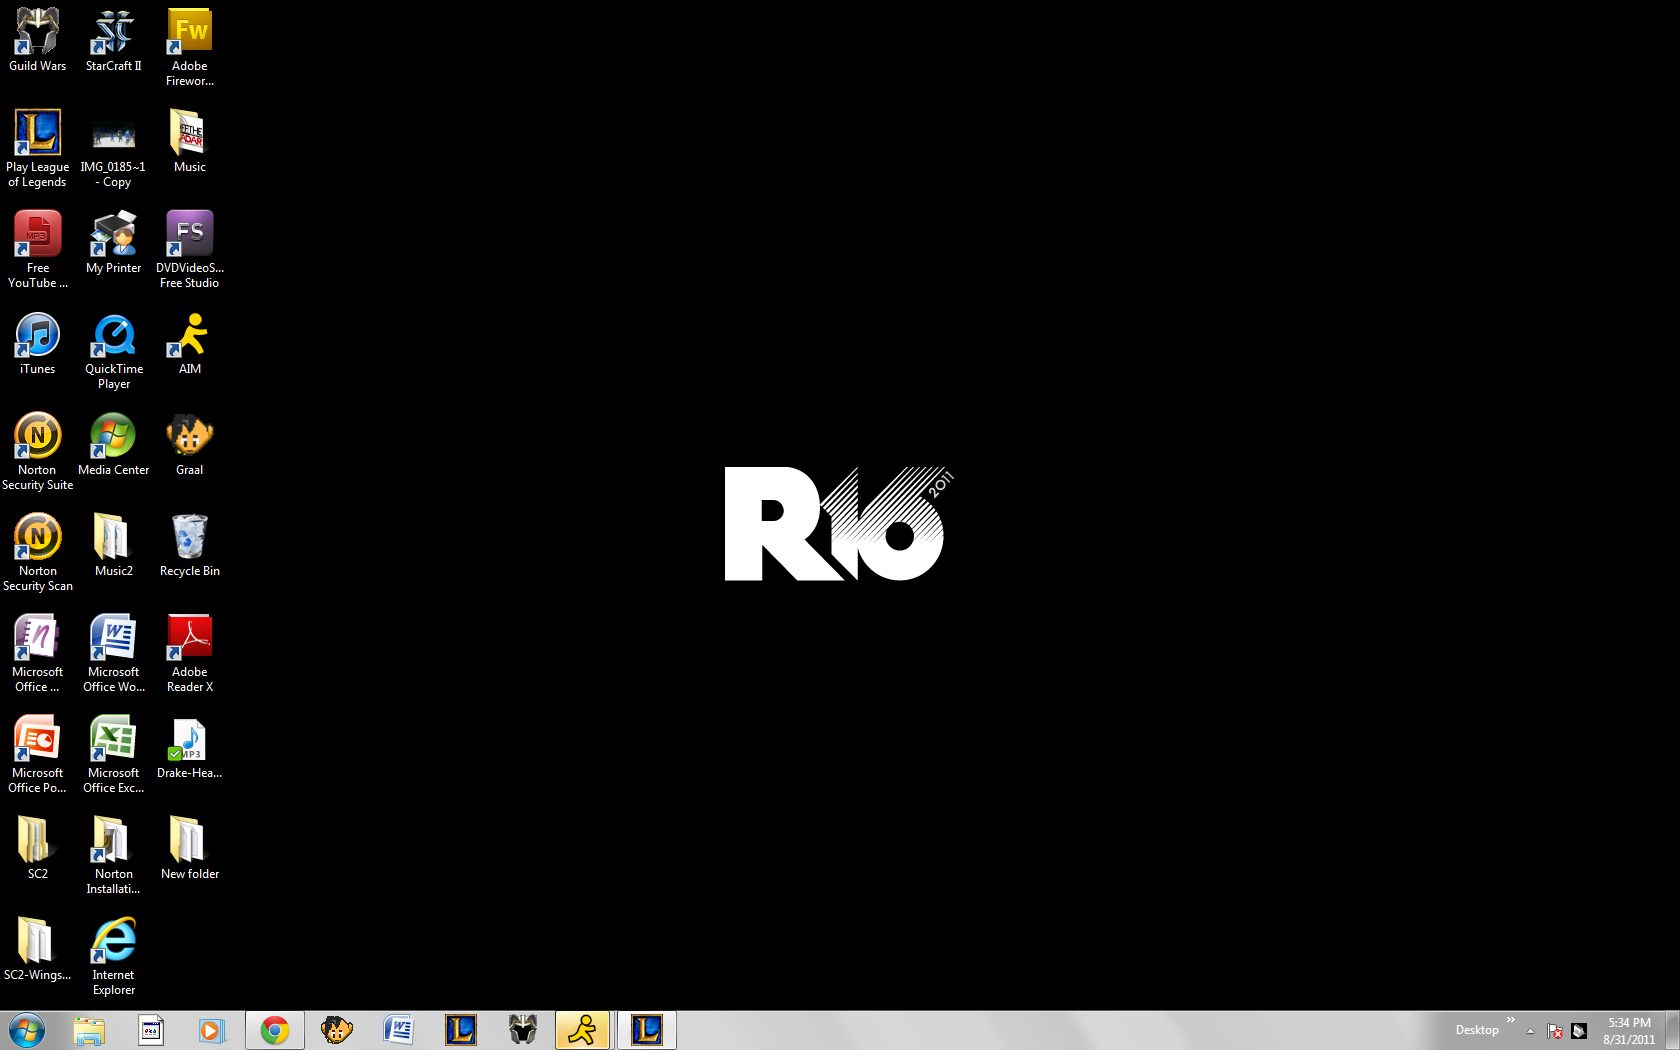1680x1050 pixels.
Task: Expand the Desktop toolbar chevron
Action: (1511, 1020)
